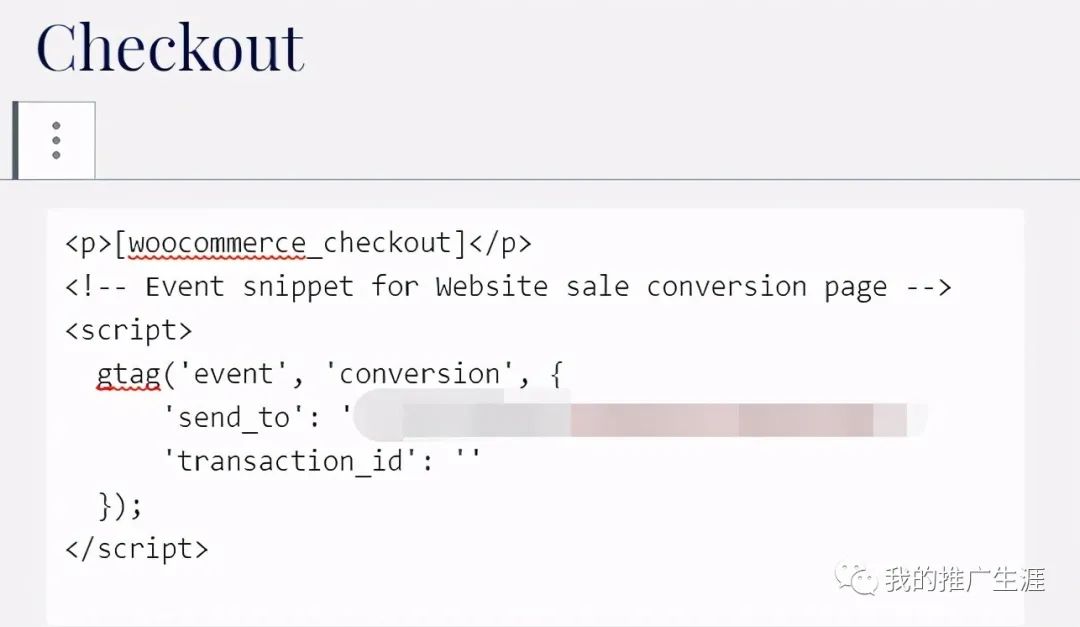Open the block options three-dot menu
The image size is (1080, 627).
click(x=56, y=141)
